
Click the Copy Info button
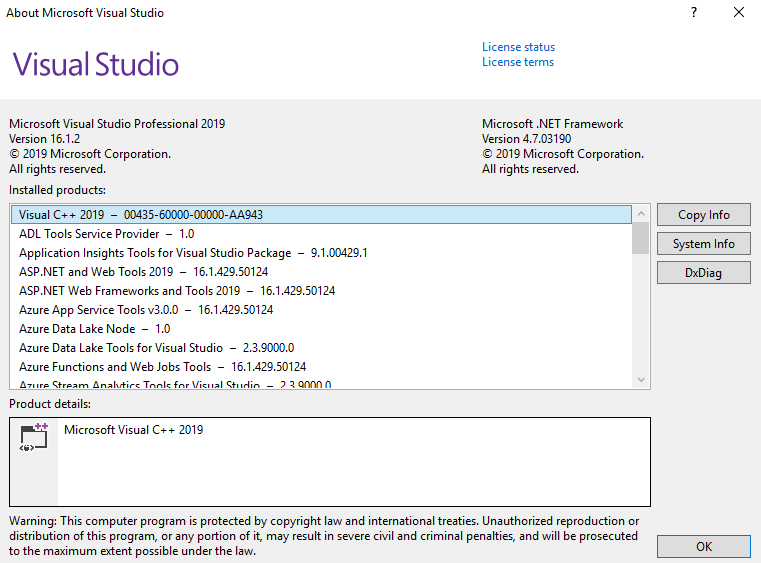click(x=703, y=215)
